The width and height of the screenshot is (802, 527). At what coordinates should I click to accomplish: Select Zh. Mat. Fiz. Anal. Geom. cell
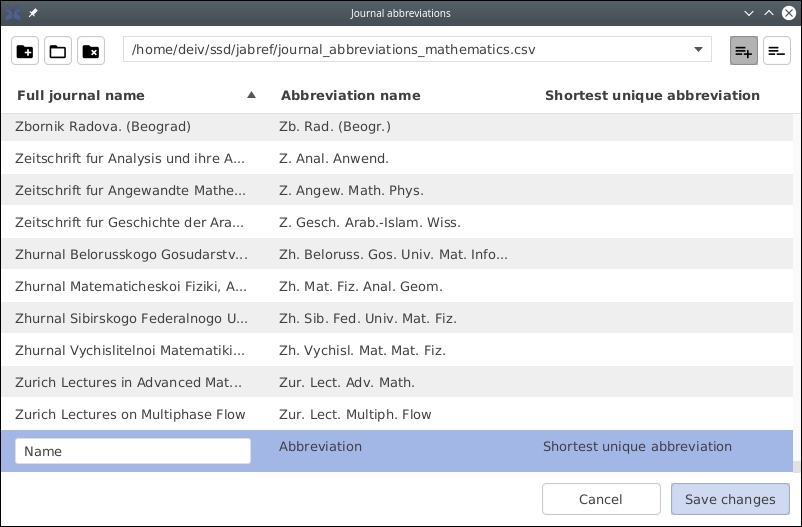tap(361, 286)
